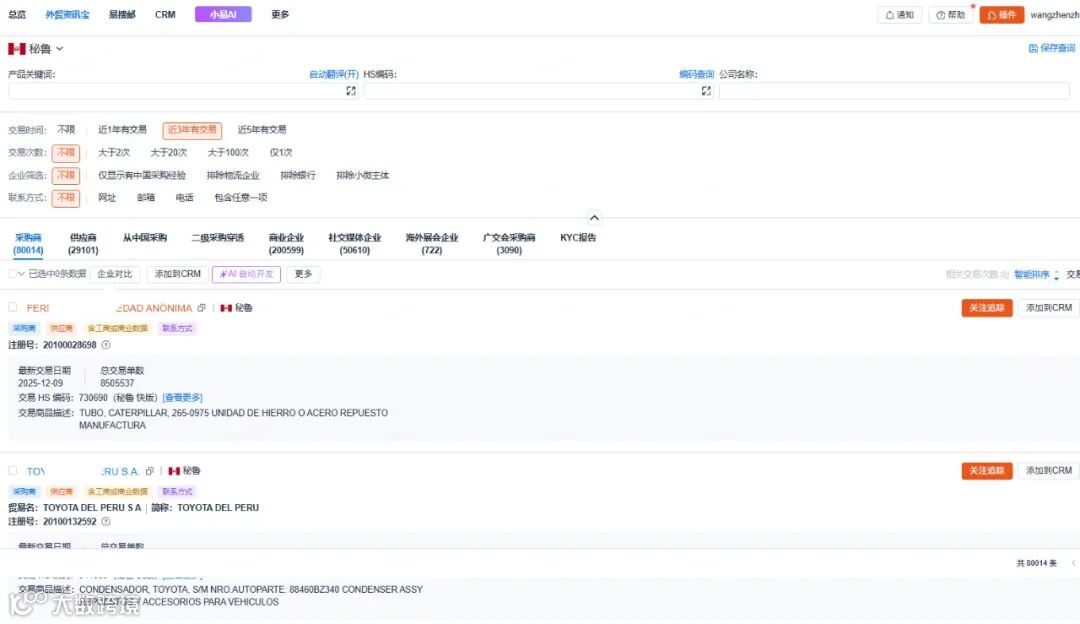Click the 保存查询 save query link
This screenshot has width=1080, height=624.
point(1052,48)
